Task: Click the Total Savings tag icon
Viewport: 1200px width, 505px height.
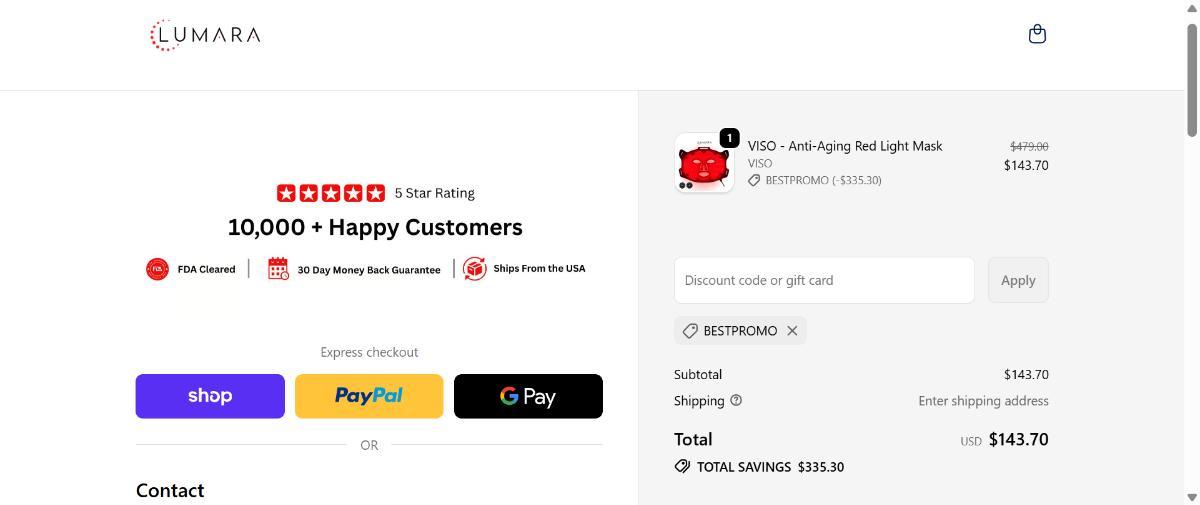Action: point(682,467)
